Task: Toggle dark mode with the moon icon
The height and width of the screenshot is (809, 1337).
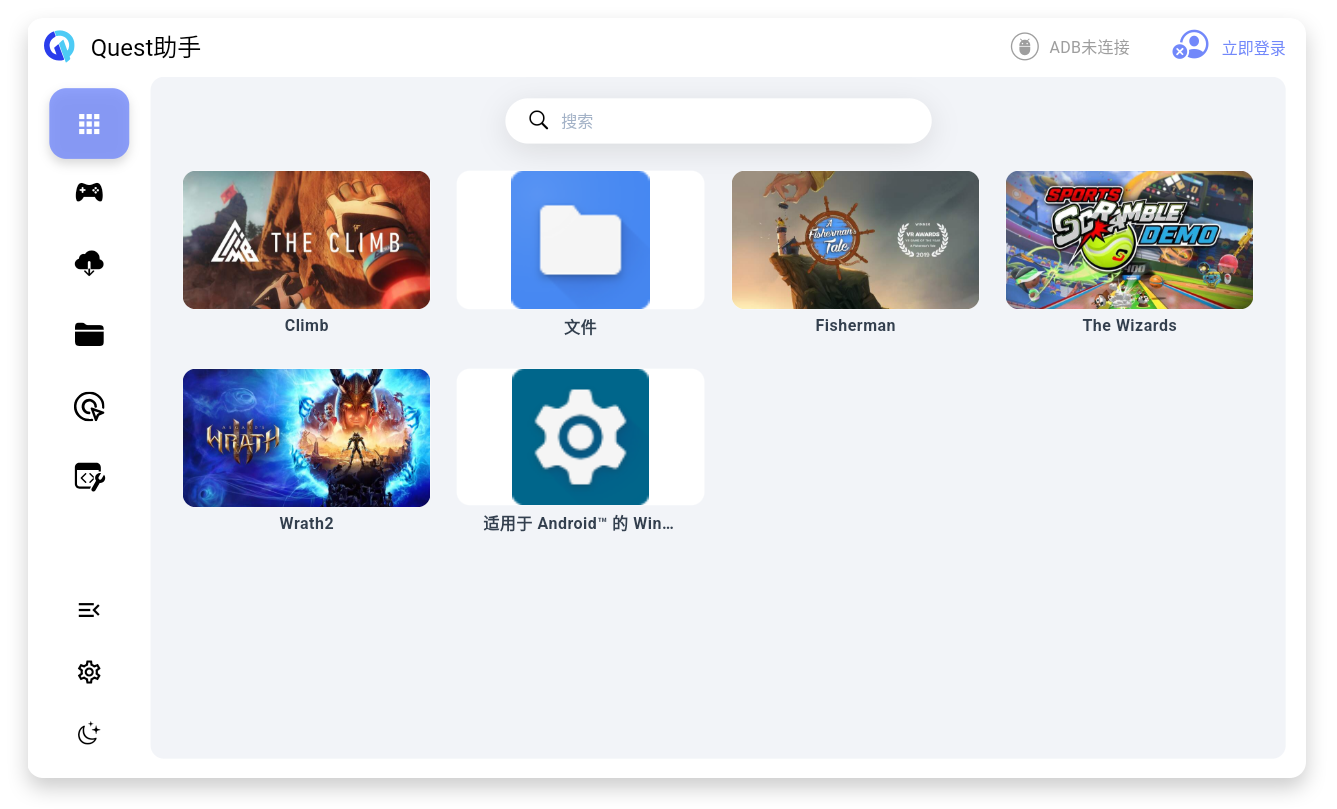Action: click(x=89, y=734)
